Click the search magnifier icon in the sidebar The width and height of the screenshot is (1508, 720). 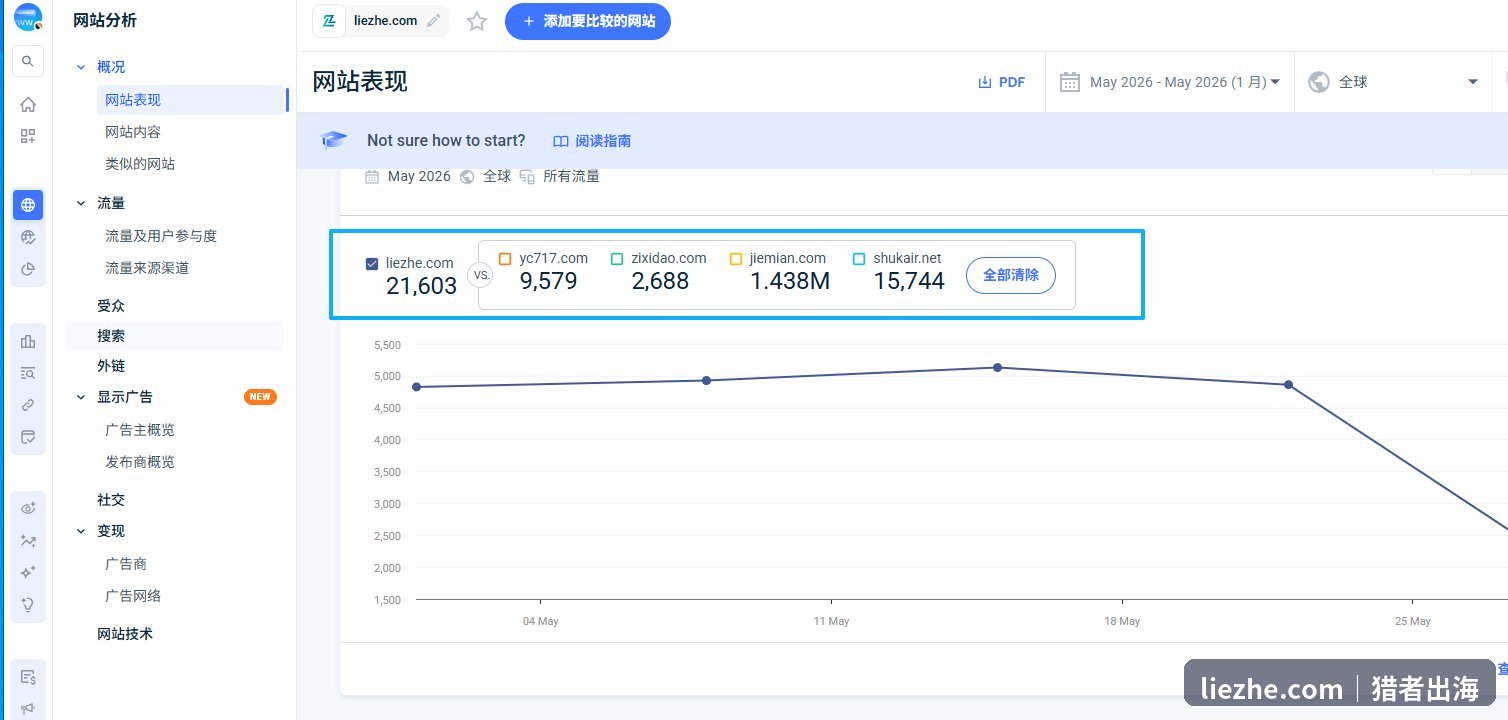pyautogui.click(x=28, y=61)
